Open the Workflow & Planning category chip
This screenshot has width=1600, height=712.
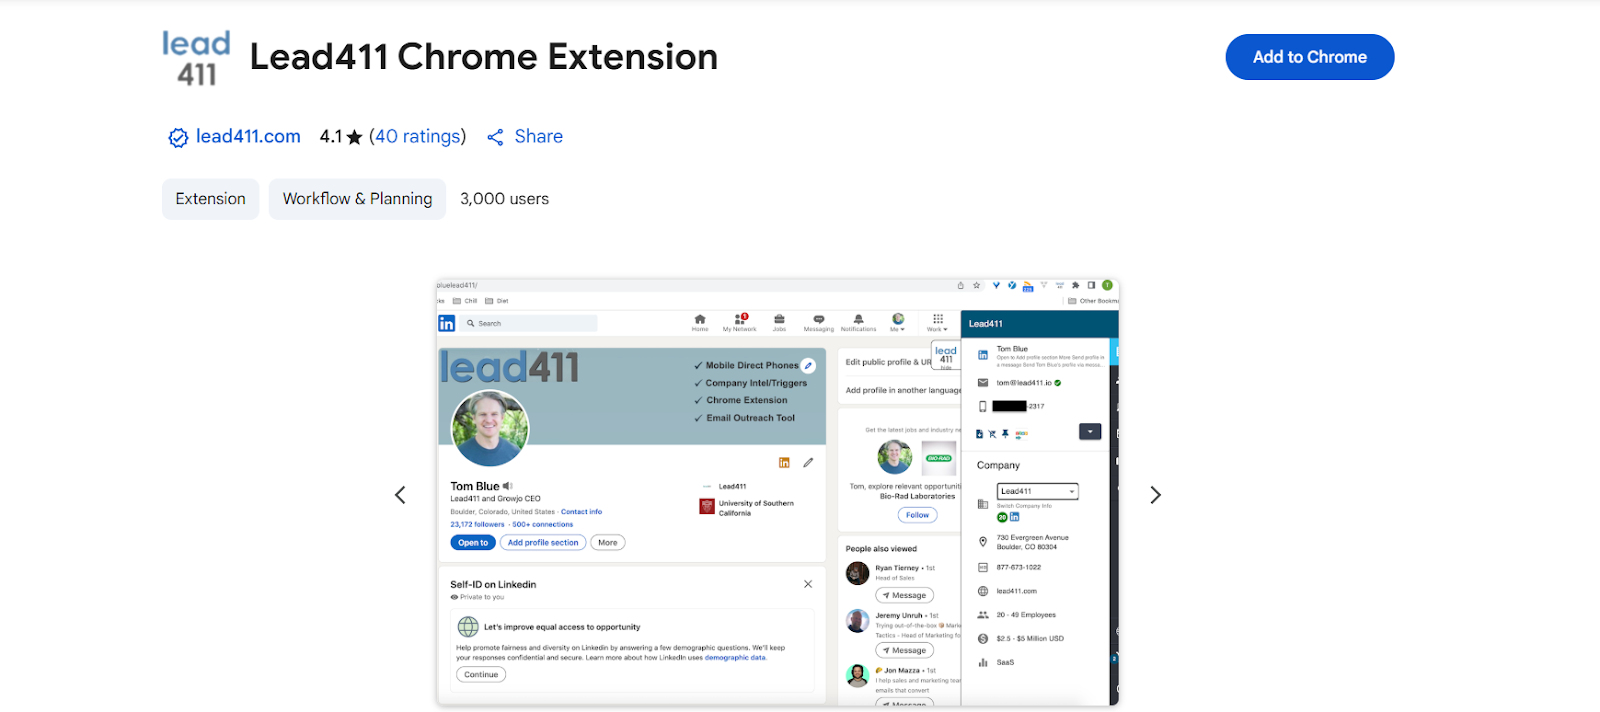(357, 199)
